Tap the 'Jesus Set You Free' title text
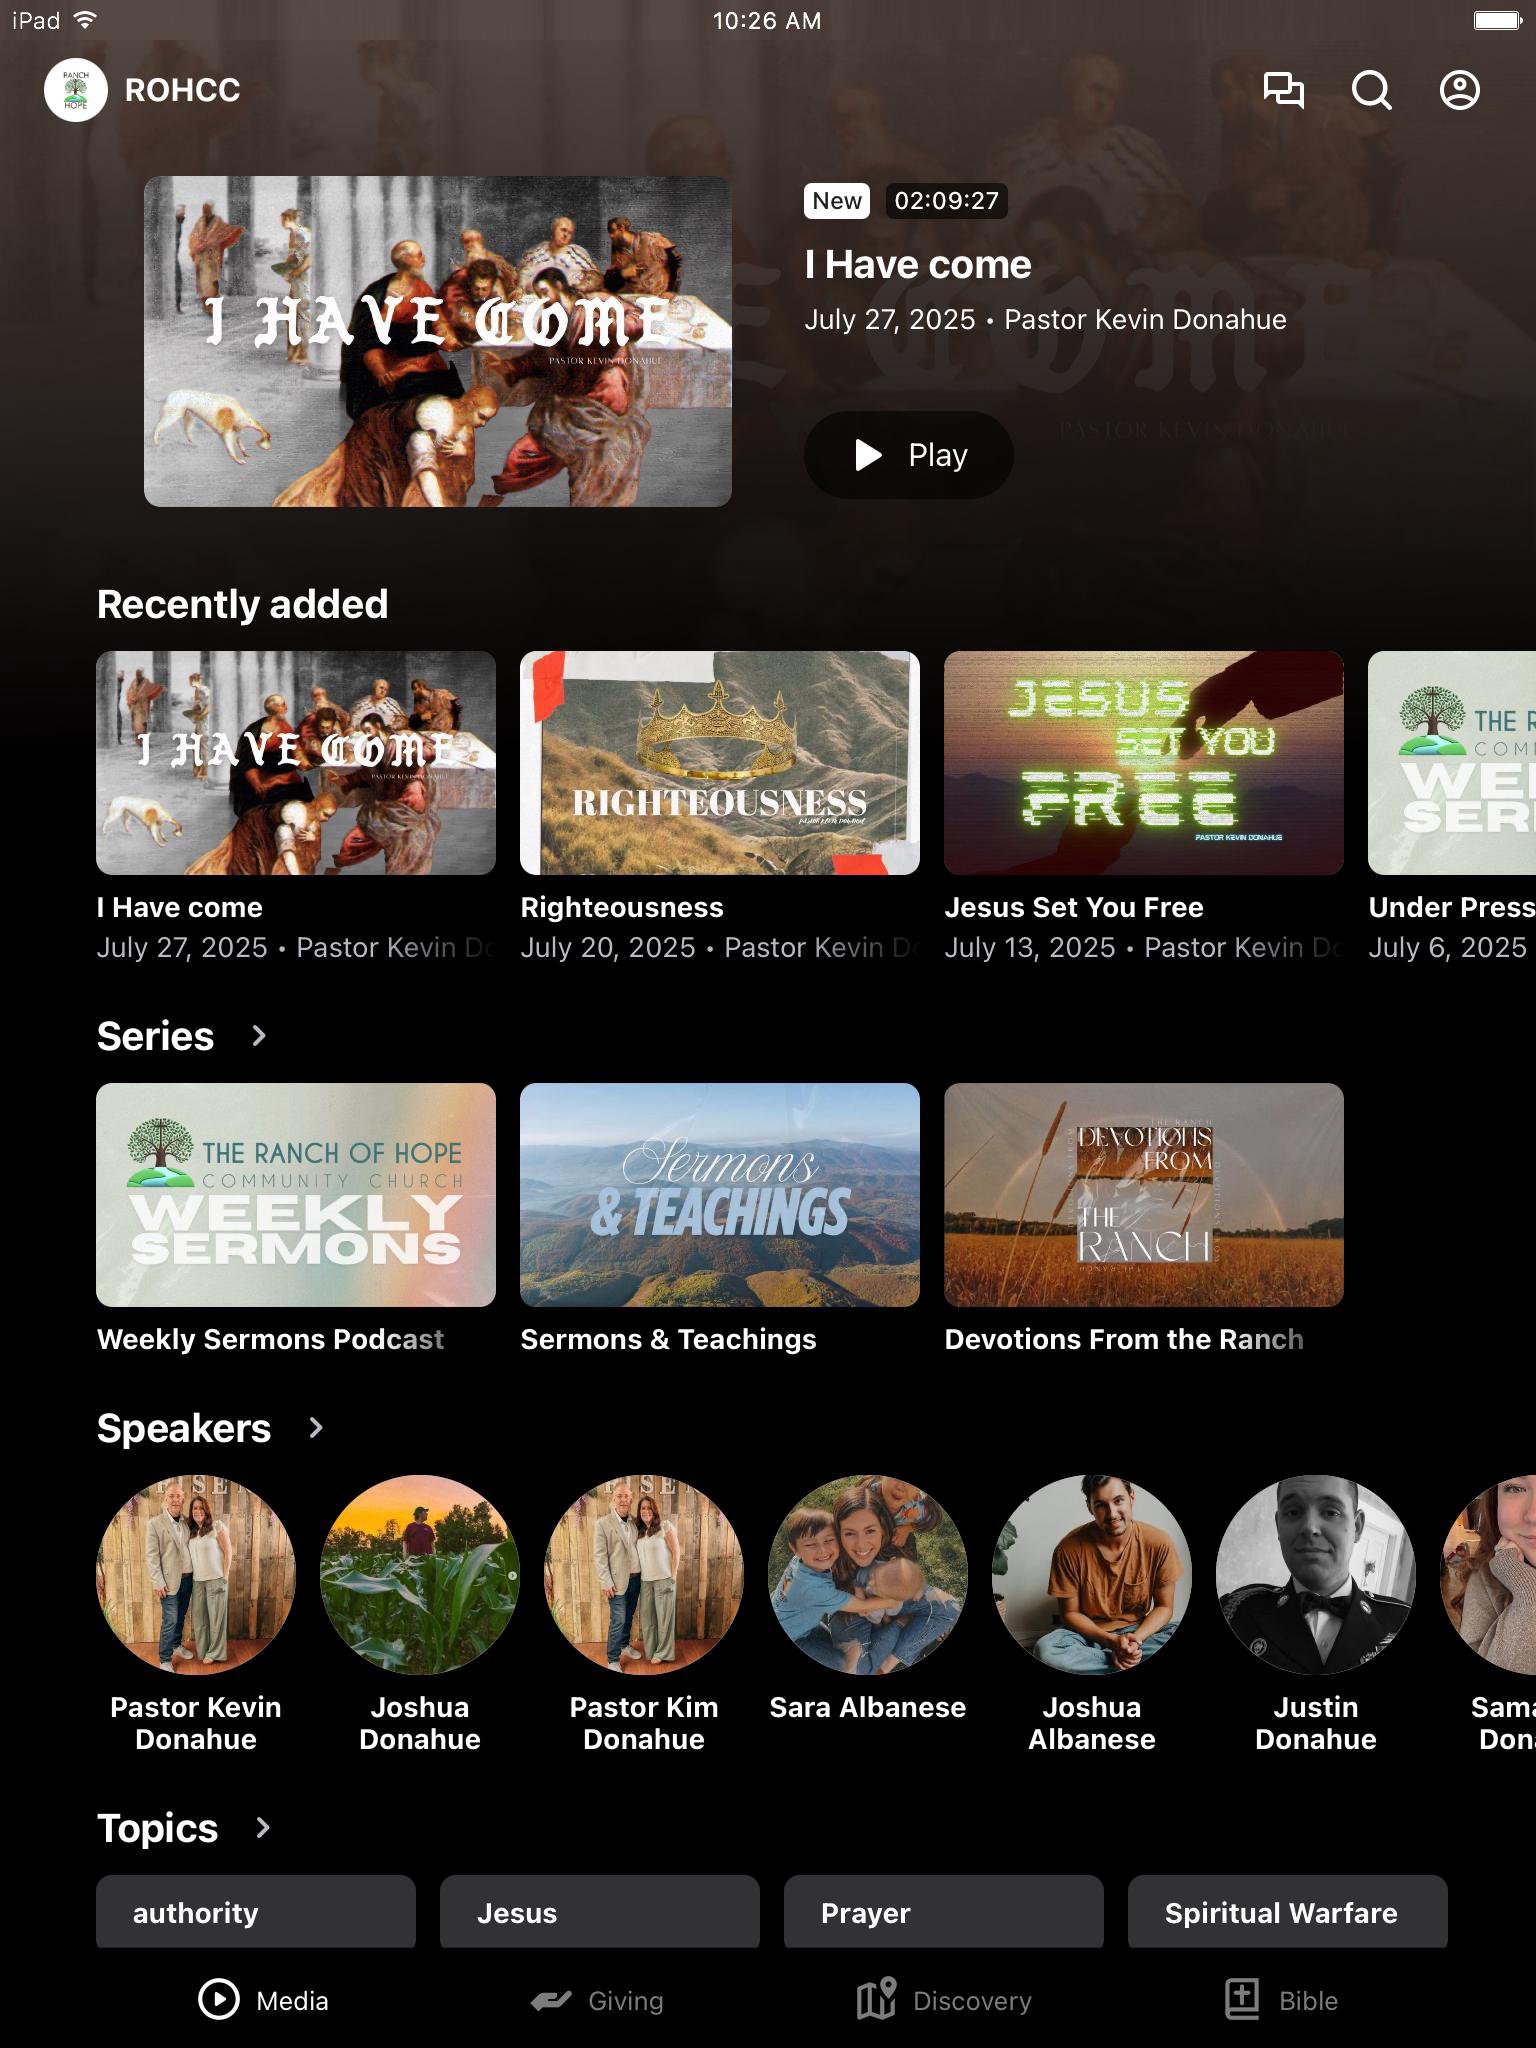 1074,907
